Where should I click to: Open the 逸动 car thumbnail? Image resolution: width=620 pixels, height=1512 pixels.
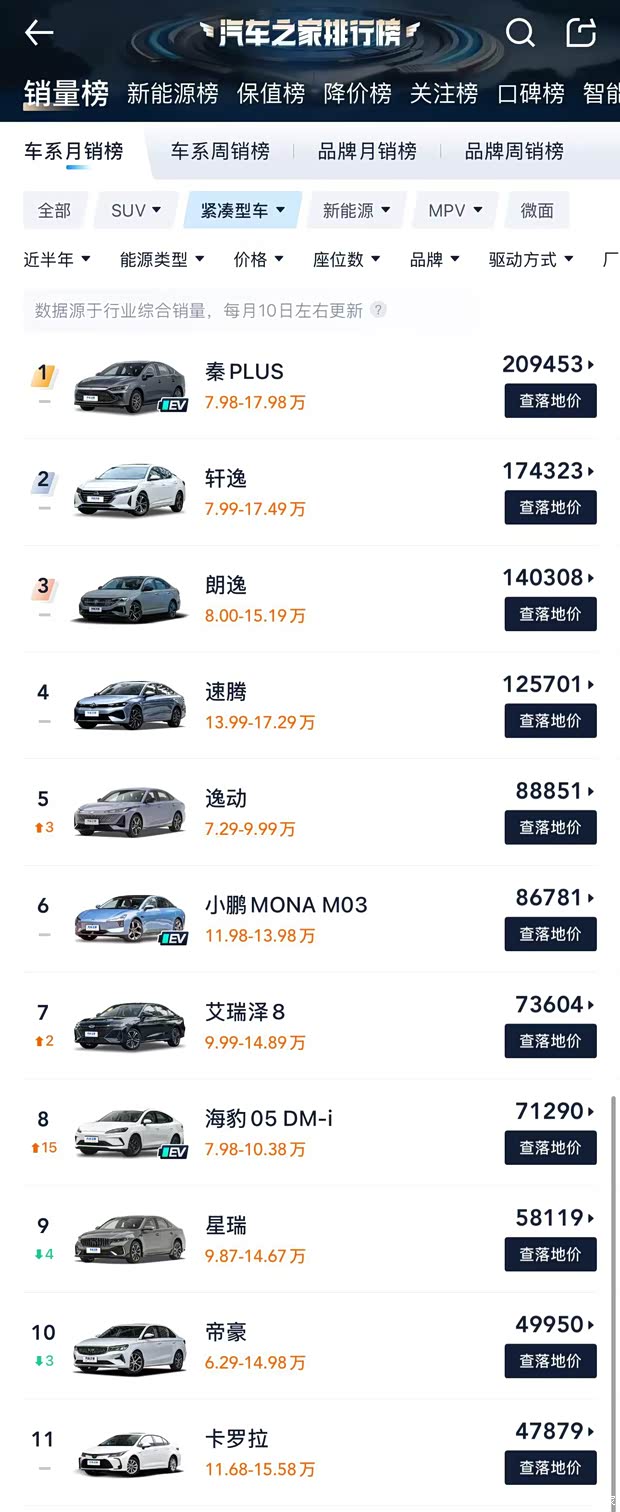tap(129, 811)
